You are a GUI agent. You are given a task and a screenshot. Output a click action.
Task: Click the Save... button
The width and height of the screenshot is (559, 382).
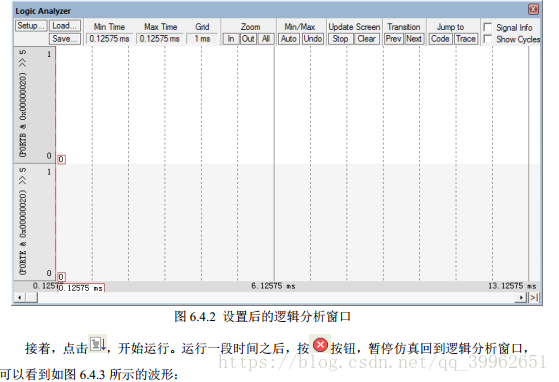tap(65, 38)
